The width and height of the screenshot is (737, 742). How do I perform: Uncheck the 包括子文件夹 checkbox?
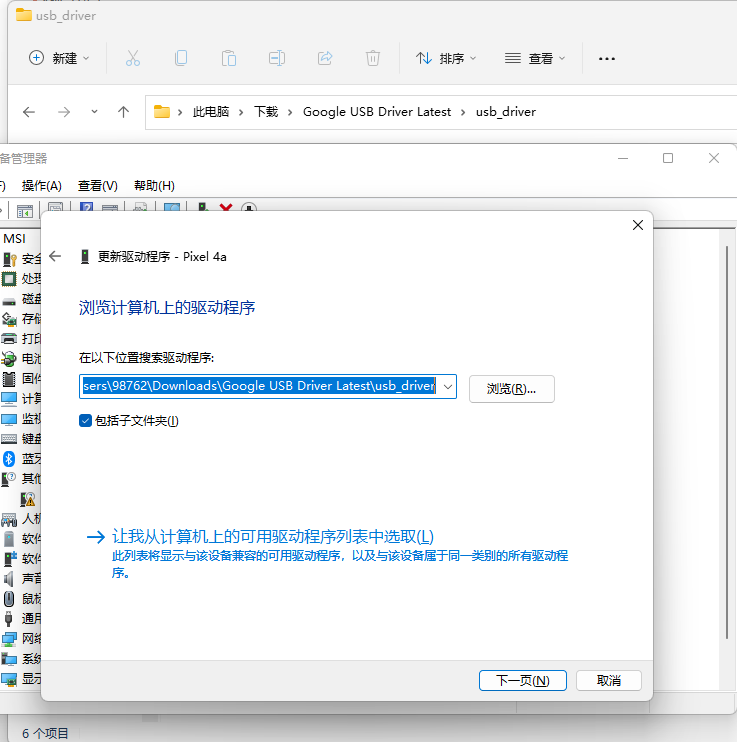point(85,421)
